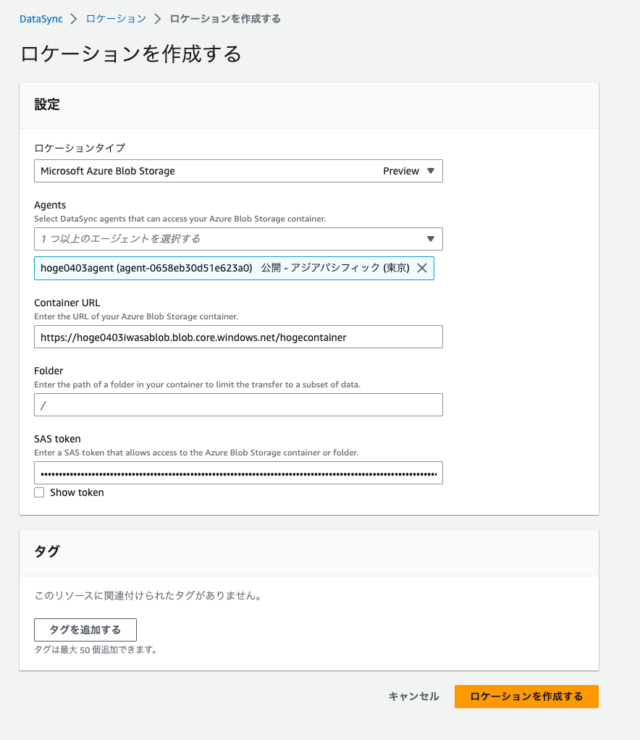The width and height of the screenshot is (640, 740).
Task: Select the hoge0403agent agent token text
Action: (146, 268)
